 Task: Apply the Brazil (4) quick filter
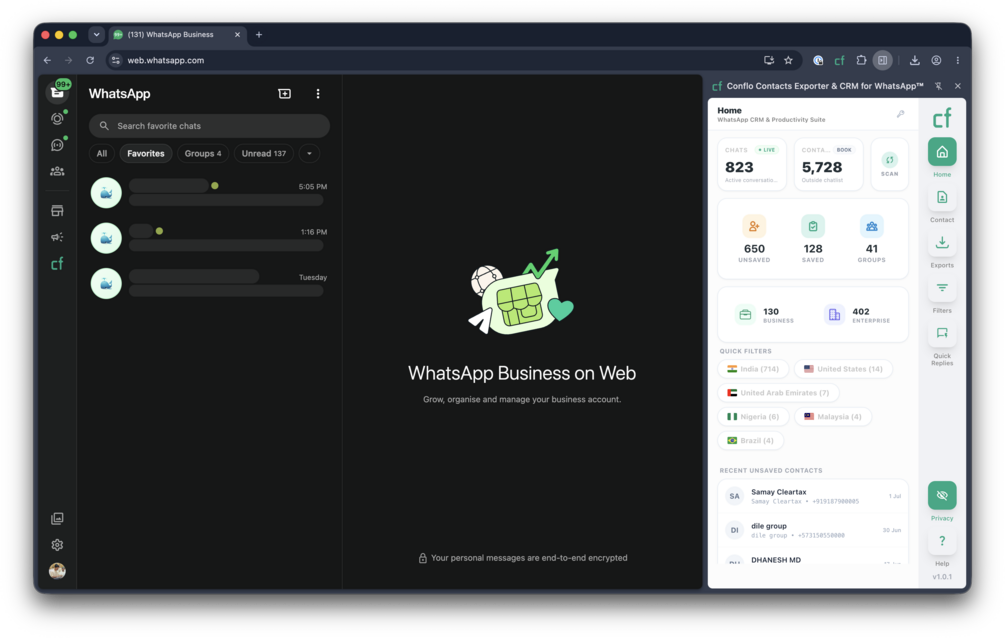pos(751,440)
